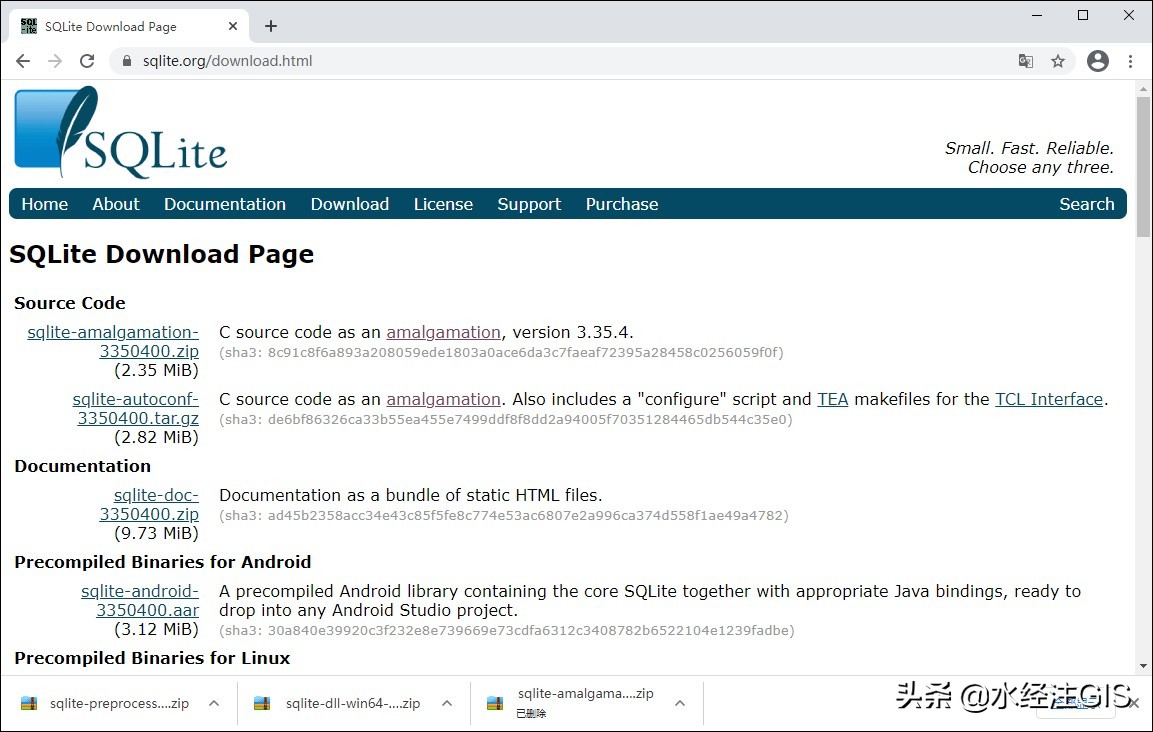
Task: Reload the SQLite download page
Action: [87, 61]
